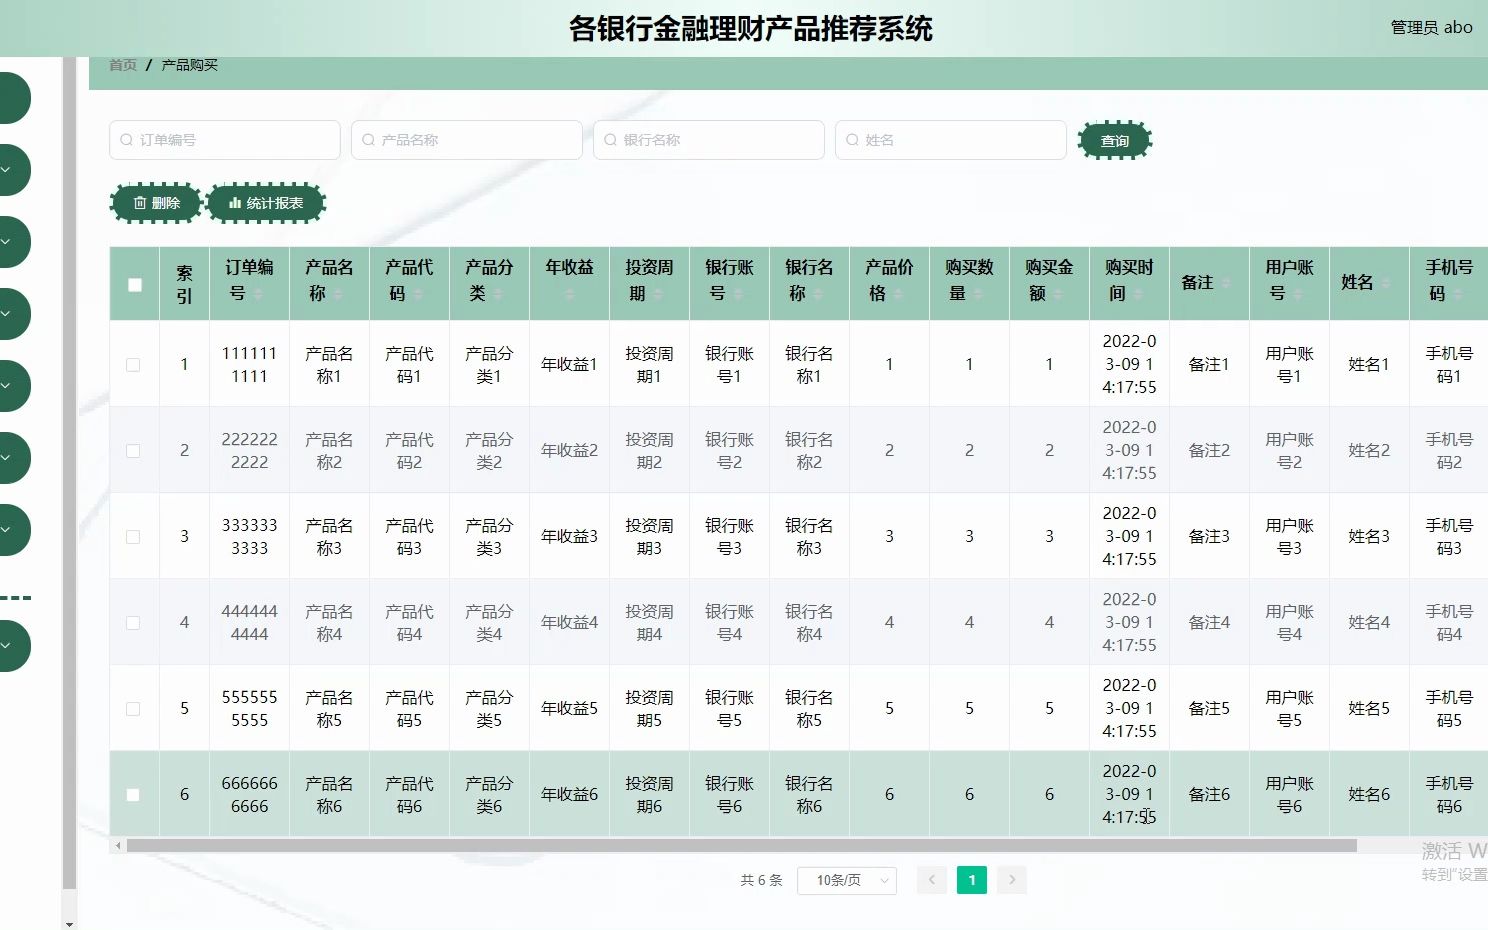The width and height of the screenshot is (1488, 930).
Task: Sort by 产品名称 column sort arrows
Action: [x=338, y=294]
